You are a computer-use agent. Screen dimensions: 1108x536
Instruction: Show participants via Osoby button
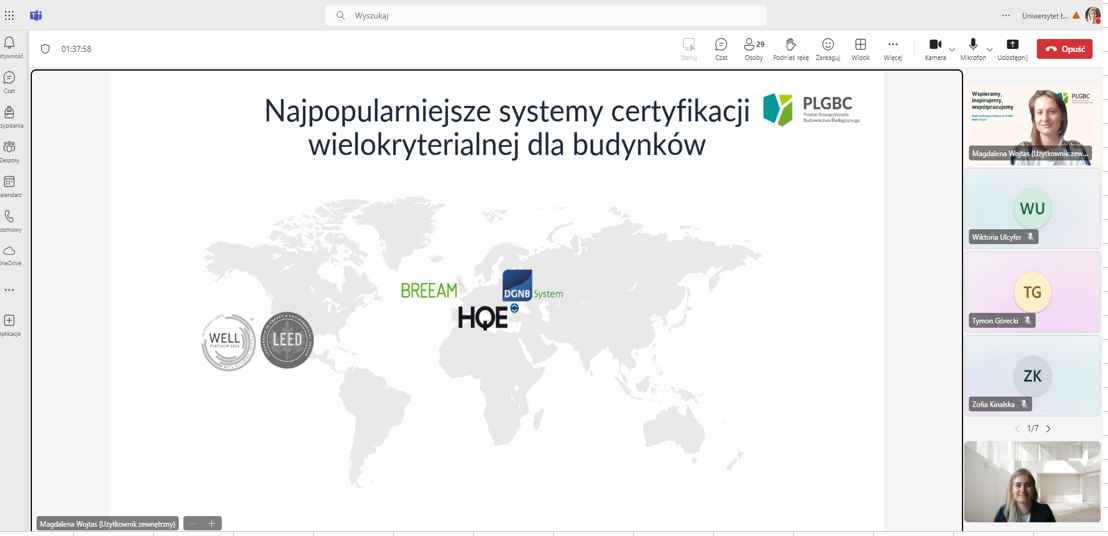click(753, 49)
